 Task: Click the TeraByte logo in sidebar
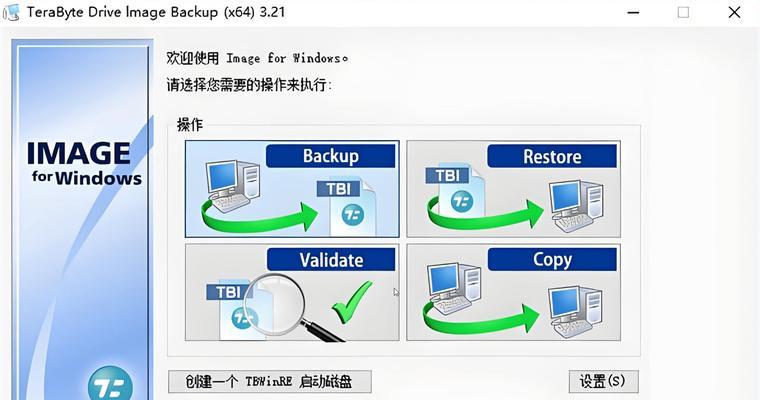[110, 384]
